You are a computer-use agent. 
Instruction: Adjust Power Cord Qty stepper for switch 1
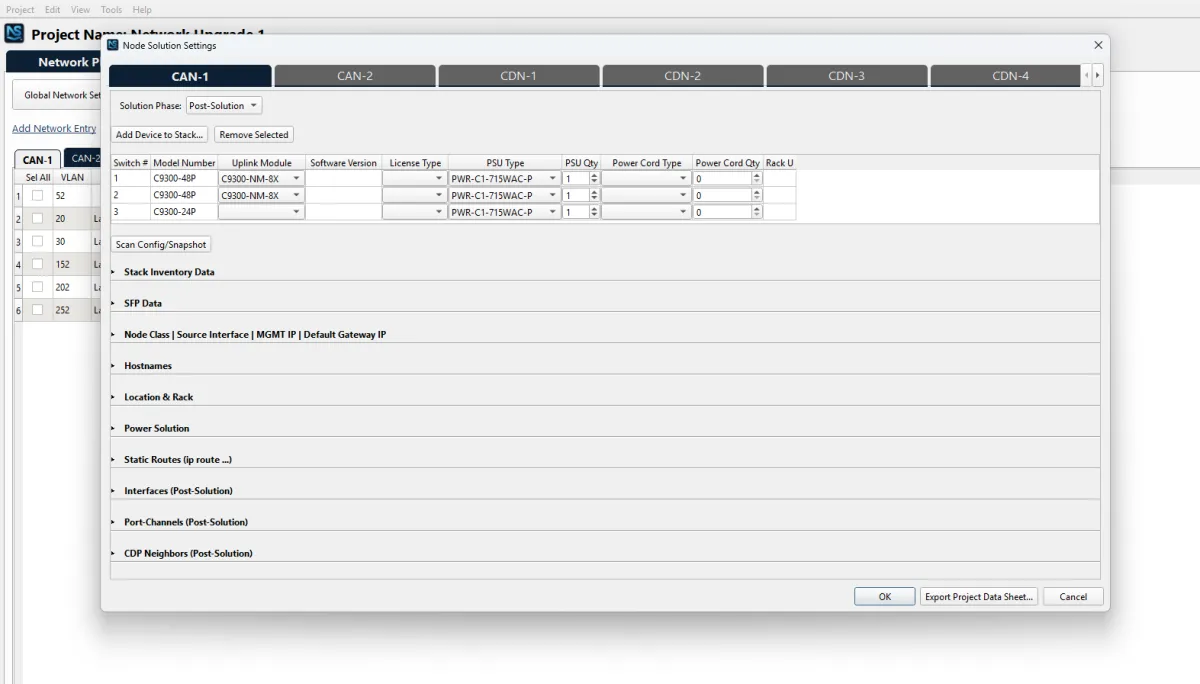(757, 179)
